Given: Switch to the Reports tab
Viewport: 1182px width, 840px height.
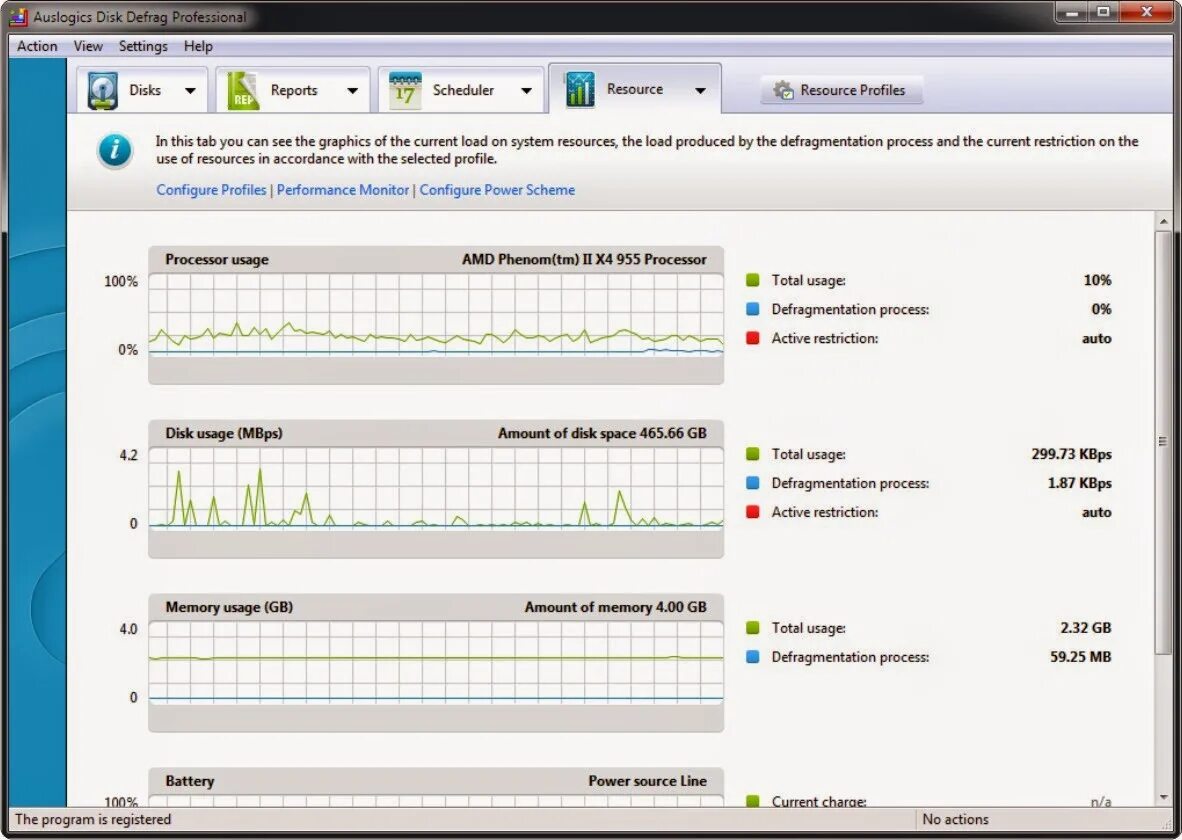Looking at the screenshot, I should pos(293,90).
